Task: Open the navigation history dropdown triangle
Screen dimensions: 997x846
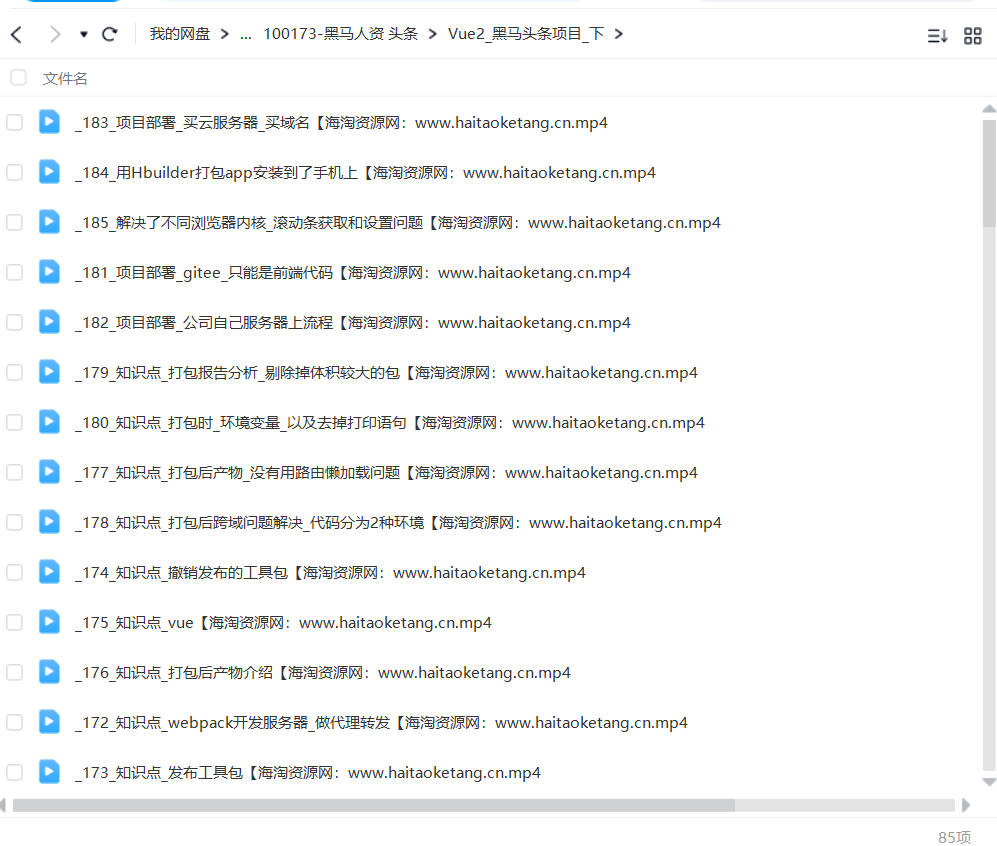Action: point(83,34)
